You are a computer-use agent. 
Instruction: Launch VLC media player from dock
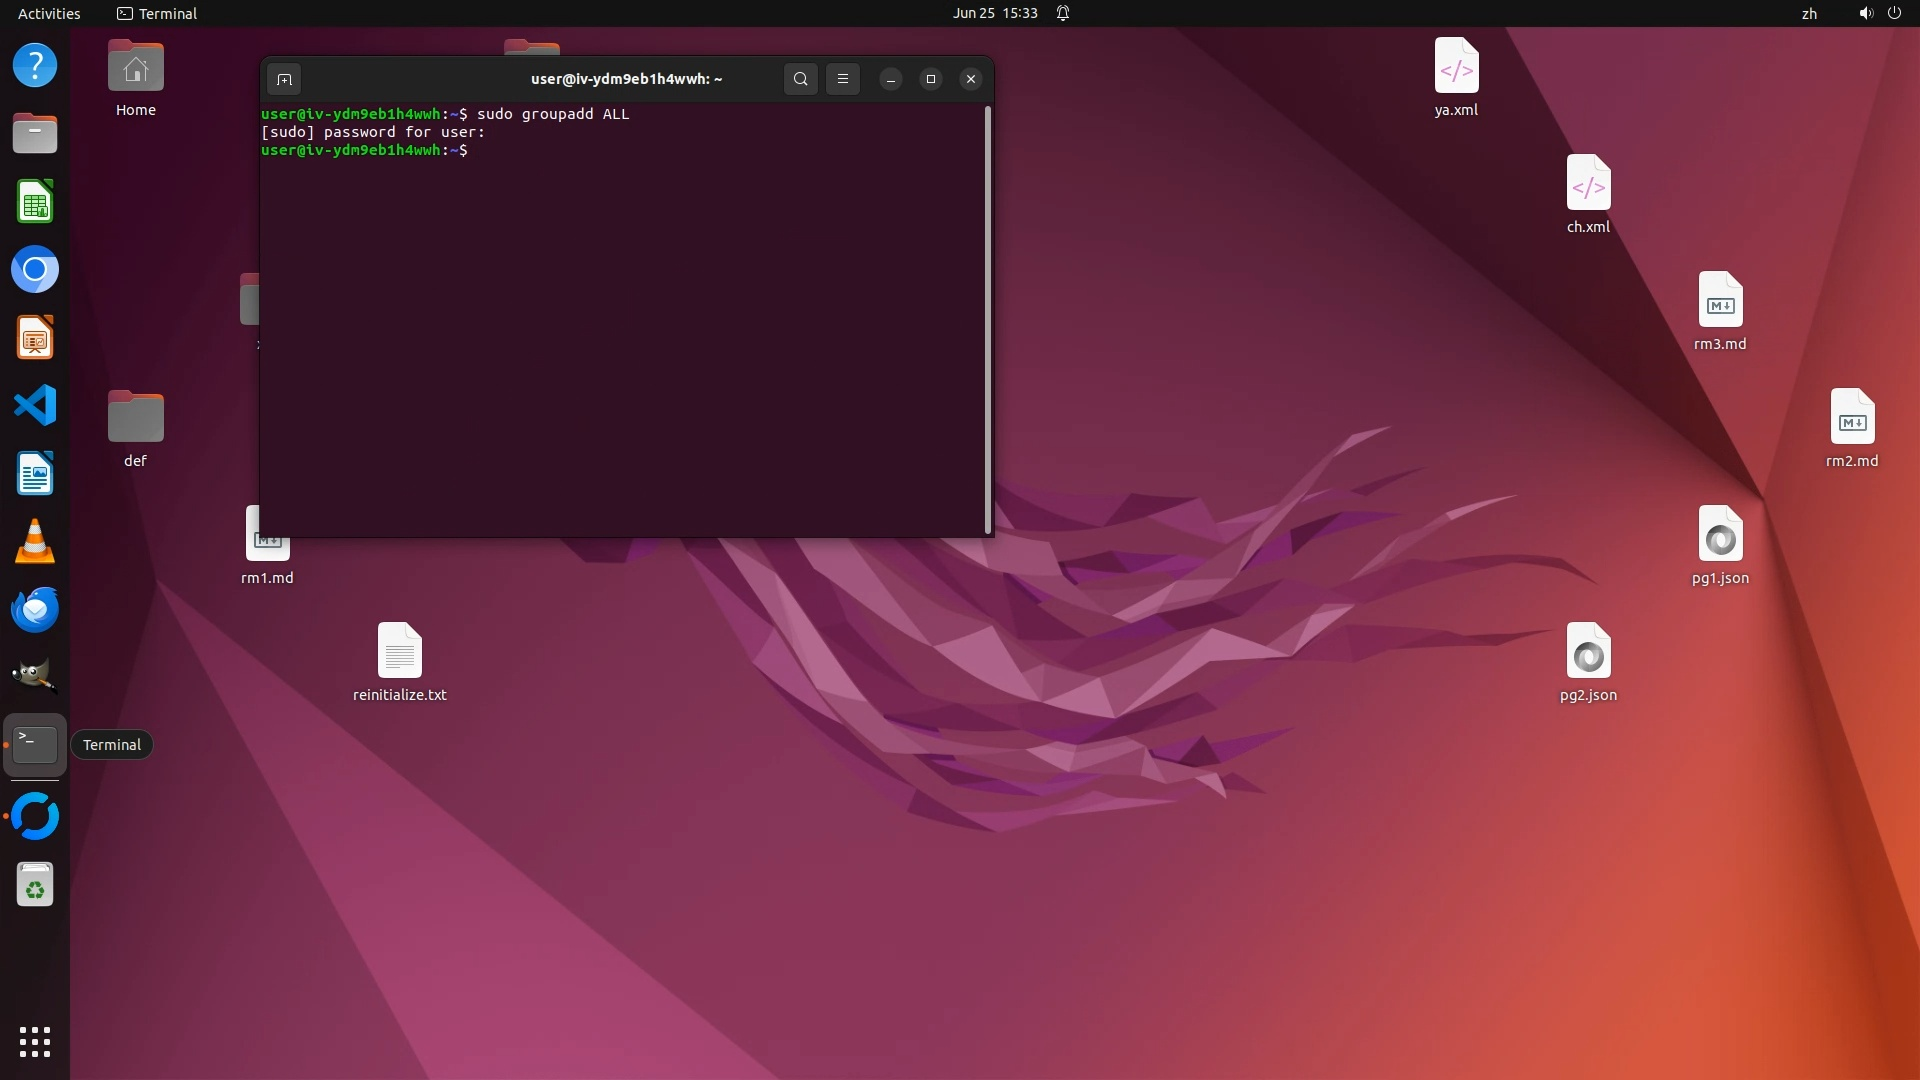tap(35, 542)
